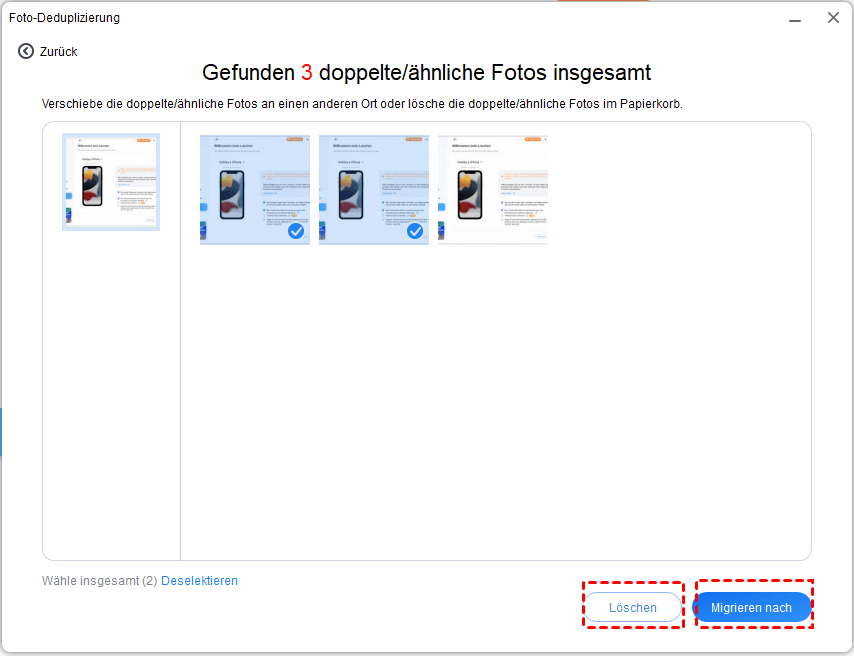This screenshot has width=854, height=656.
Task: Click the "Wähle insgesamt (2)" counter text
Action: pyautogui.click(x=99, y=580)
